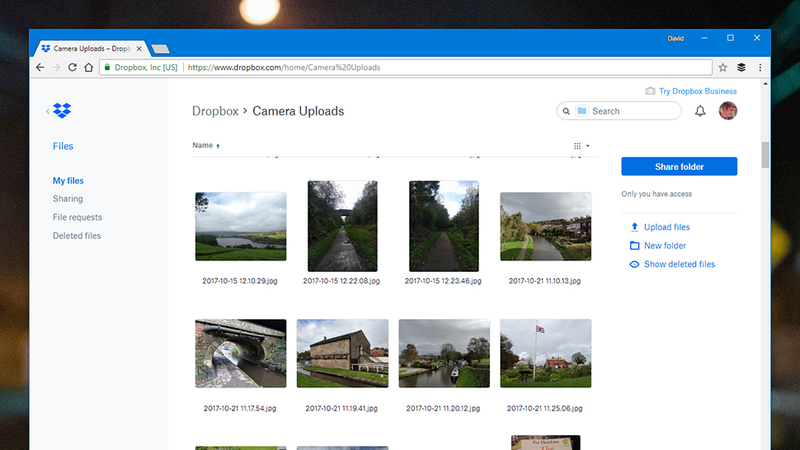Open thumbnail of 2017-10-15 12.10.29.jpg
This screenshot has height=450, width=800.
click(241, 226)
